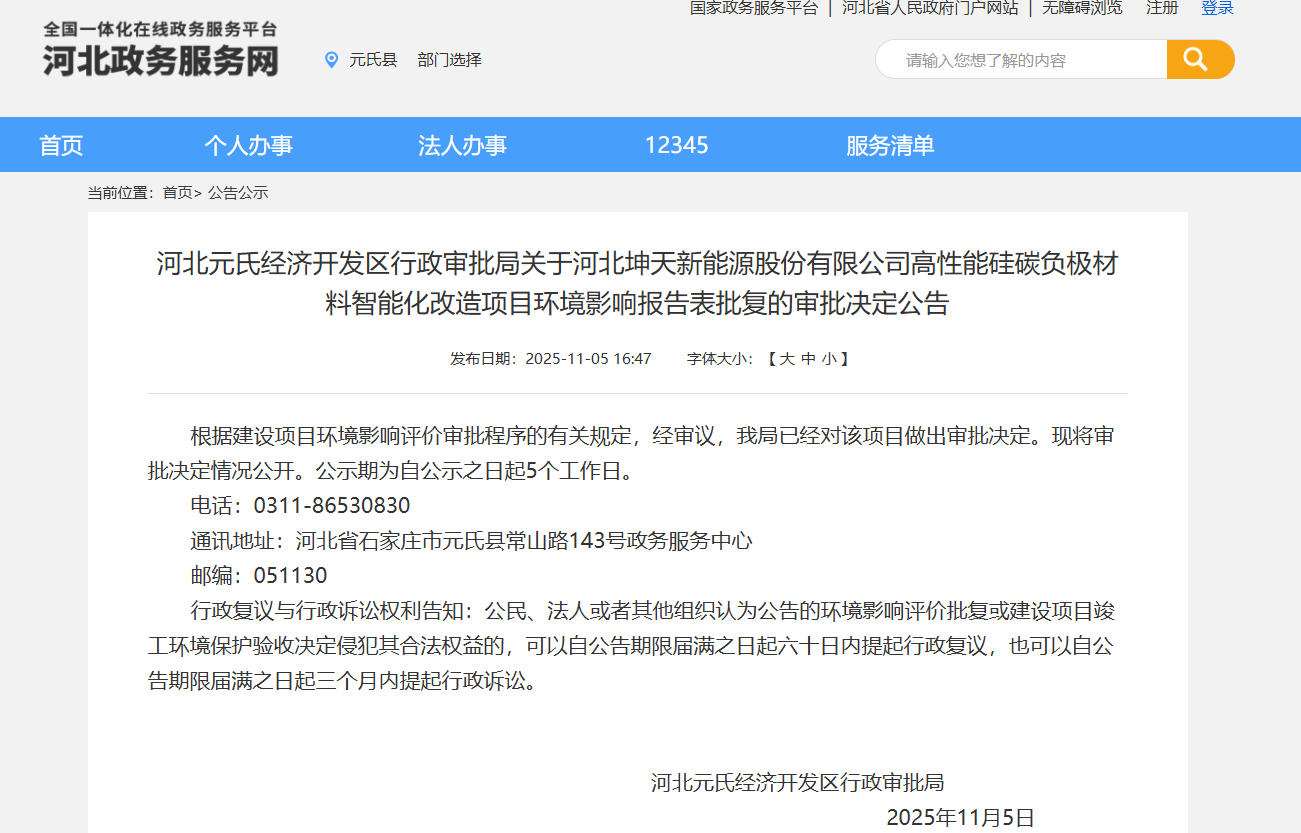This screenshot has width=1301, height=833.
Task: Set font size to 中
Action: [x=808, y=358]
